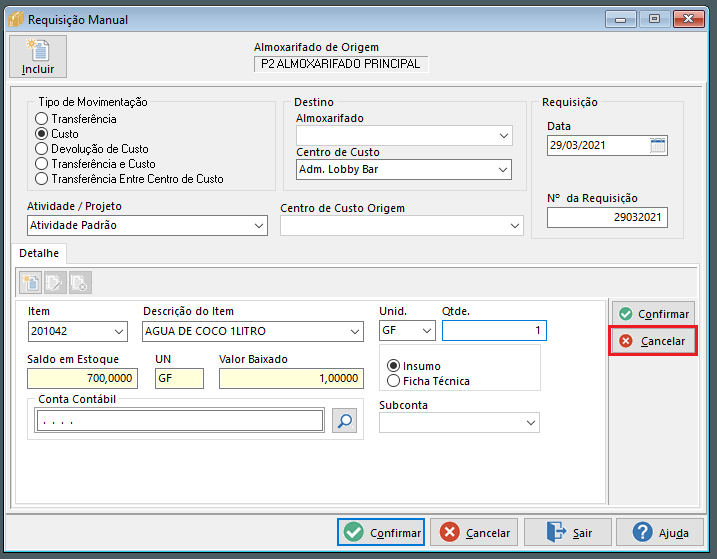Click the Conta Contábil search magnifier
717x559 pixels.
[x=344, y=421]
